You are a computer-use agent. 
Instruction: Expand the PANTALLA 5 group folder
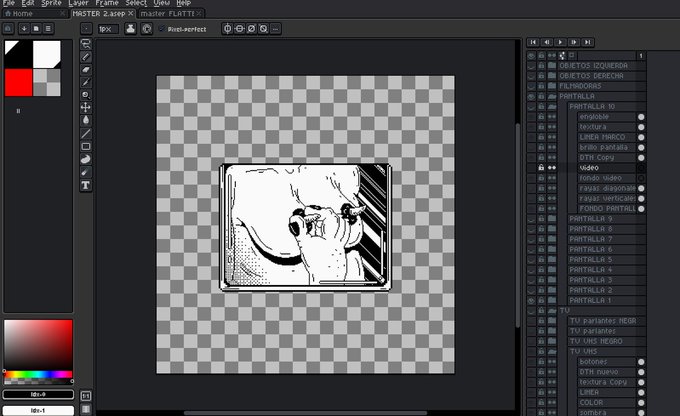(x=552, y=259)
